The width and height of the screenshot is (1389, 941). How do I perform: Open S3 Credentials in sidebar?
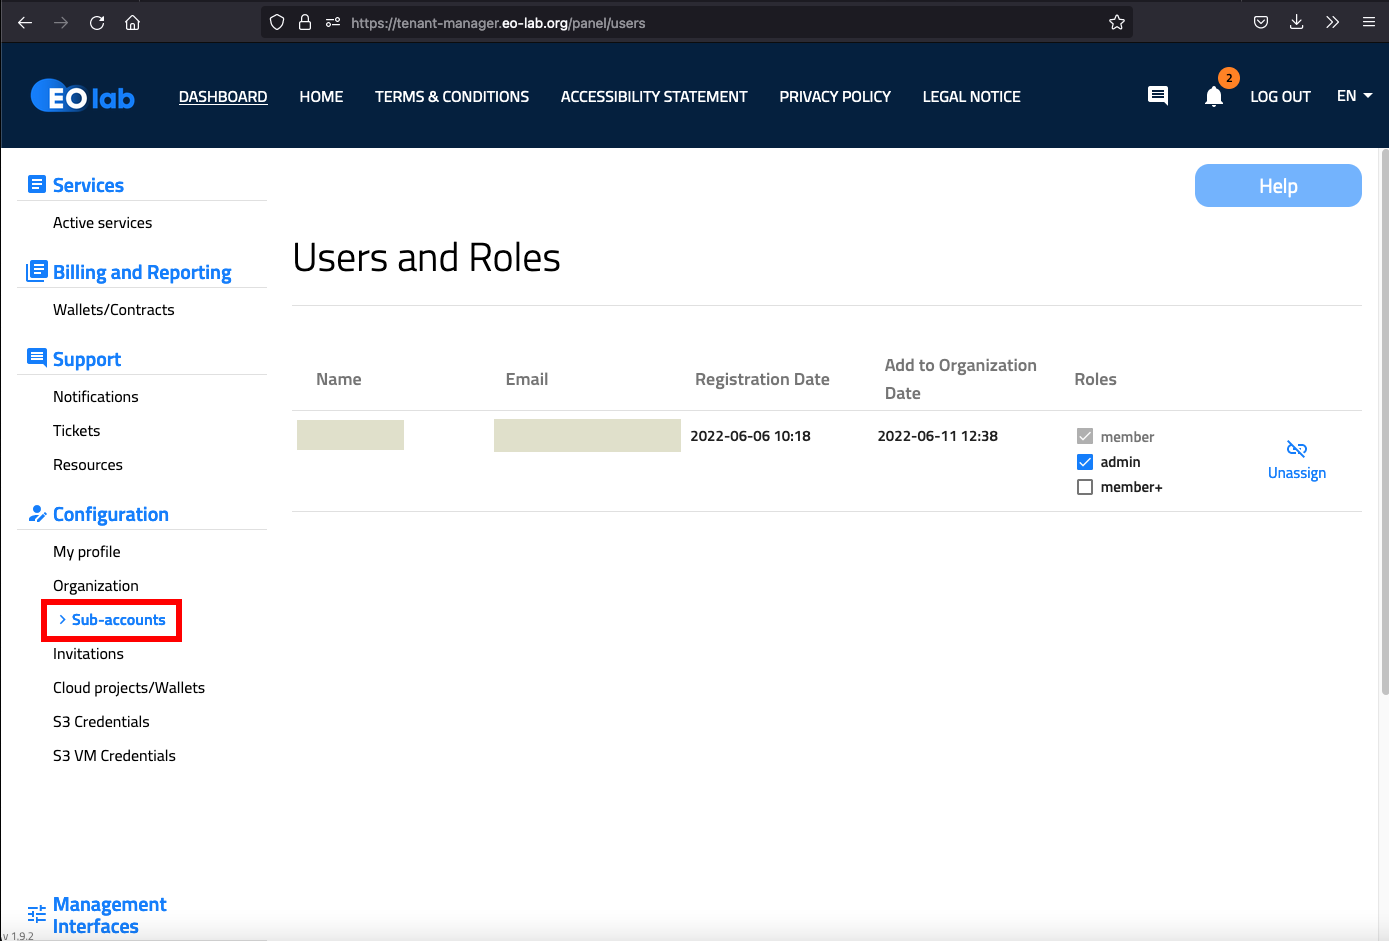pyautogui.click(x=101, y=722)
